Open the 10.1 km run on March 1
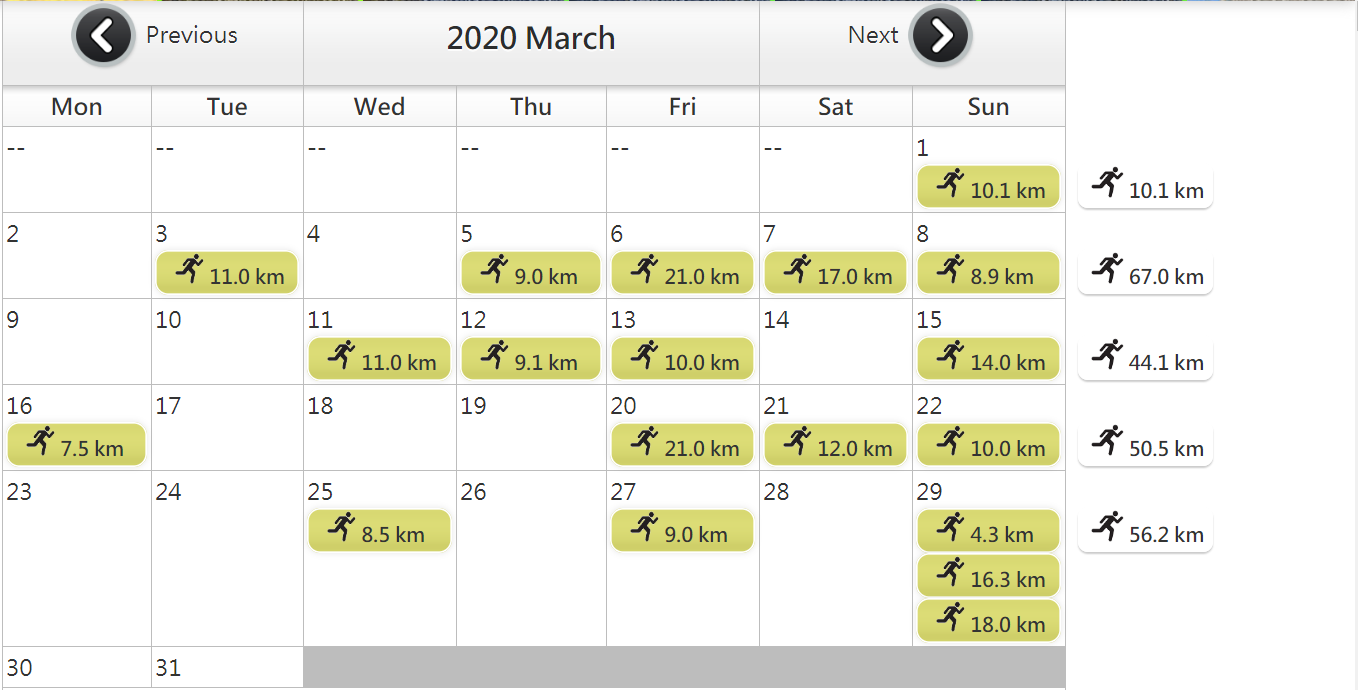 tap(988, 187)
